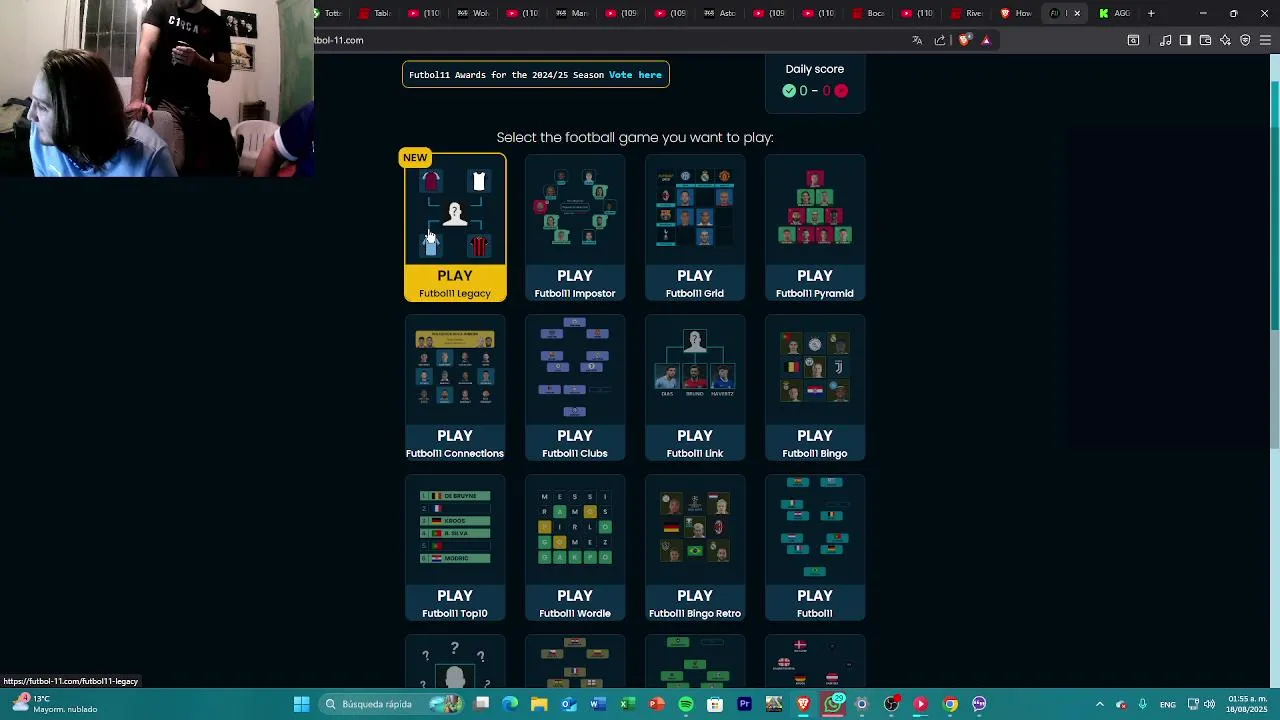Switch to the Wol browser tab
The height and width of the screenshot is (720, 1280).
pos(474,13)
